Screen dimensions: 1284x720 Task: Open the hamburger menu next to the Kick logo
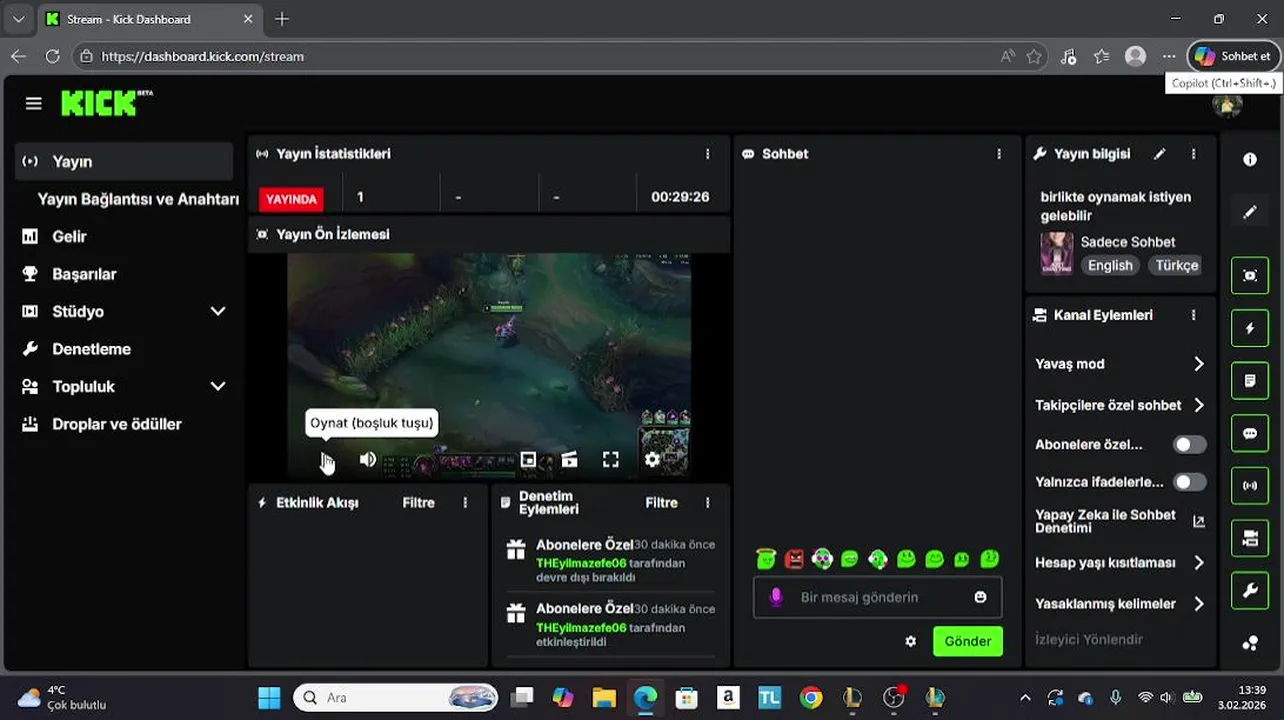coord(34,104)
